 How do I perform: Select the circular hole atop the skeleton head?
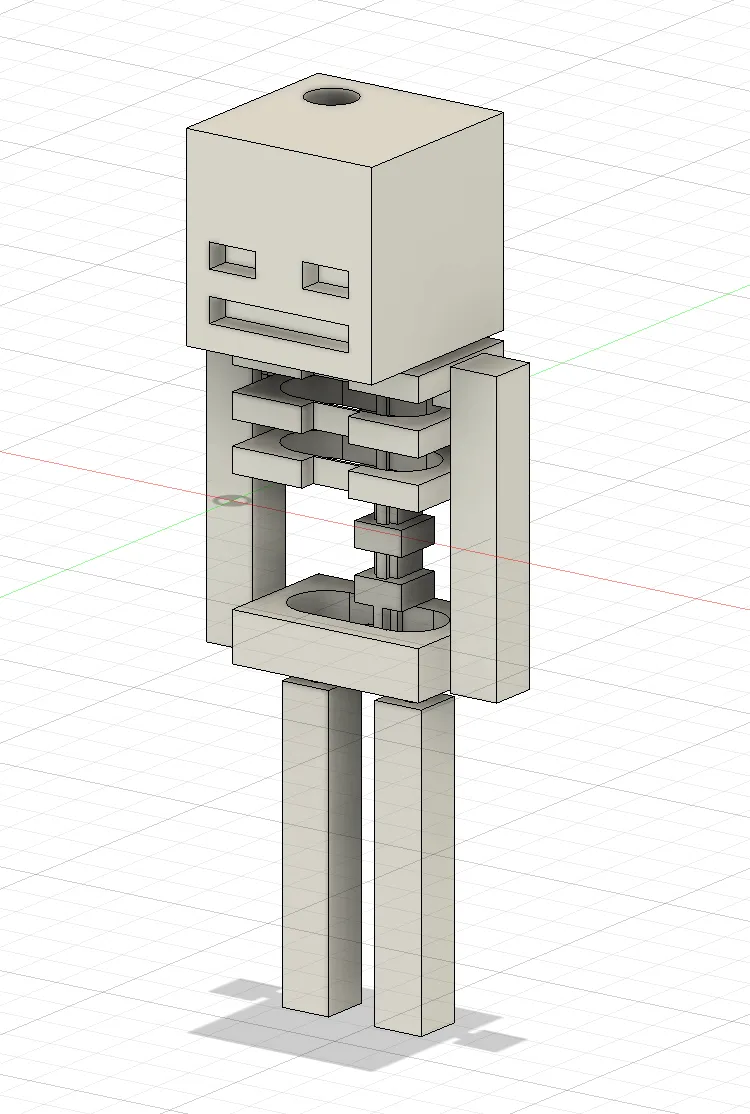[x=331, y=98]
